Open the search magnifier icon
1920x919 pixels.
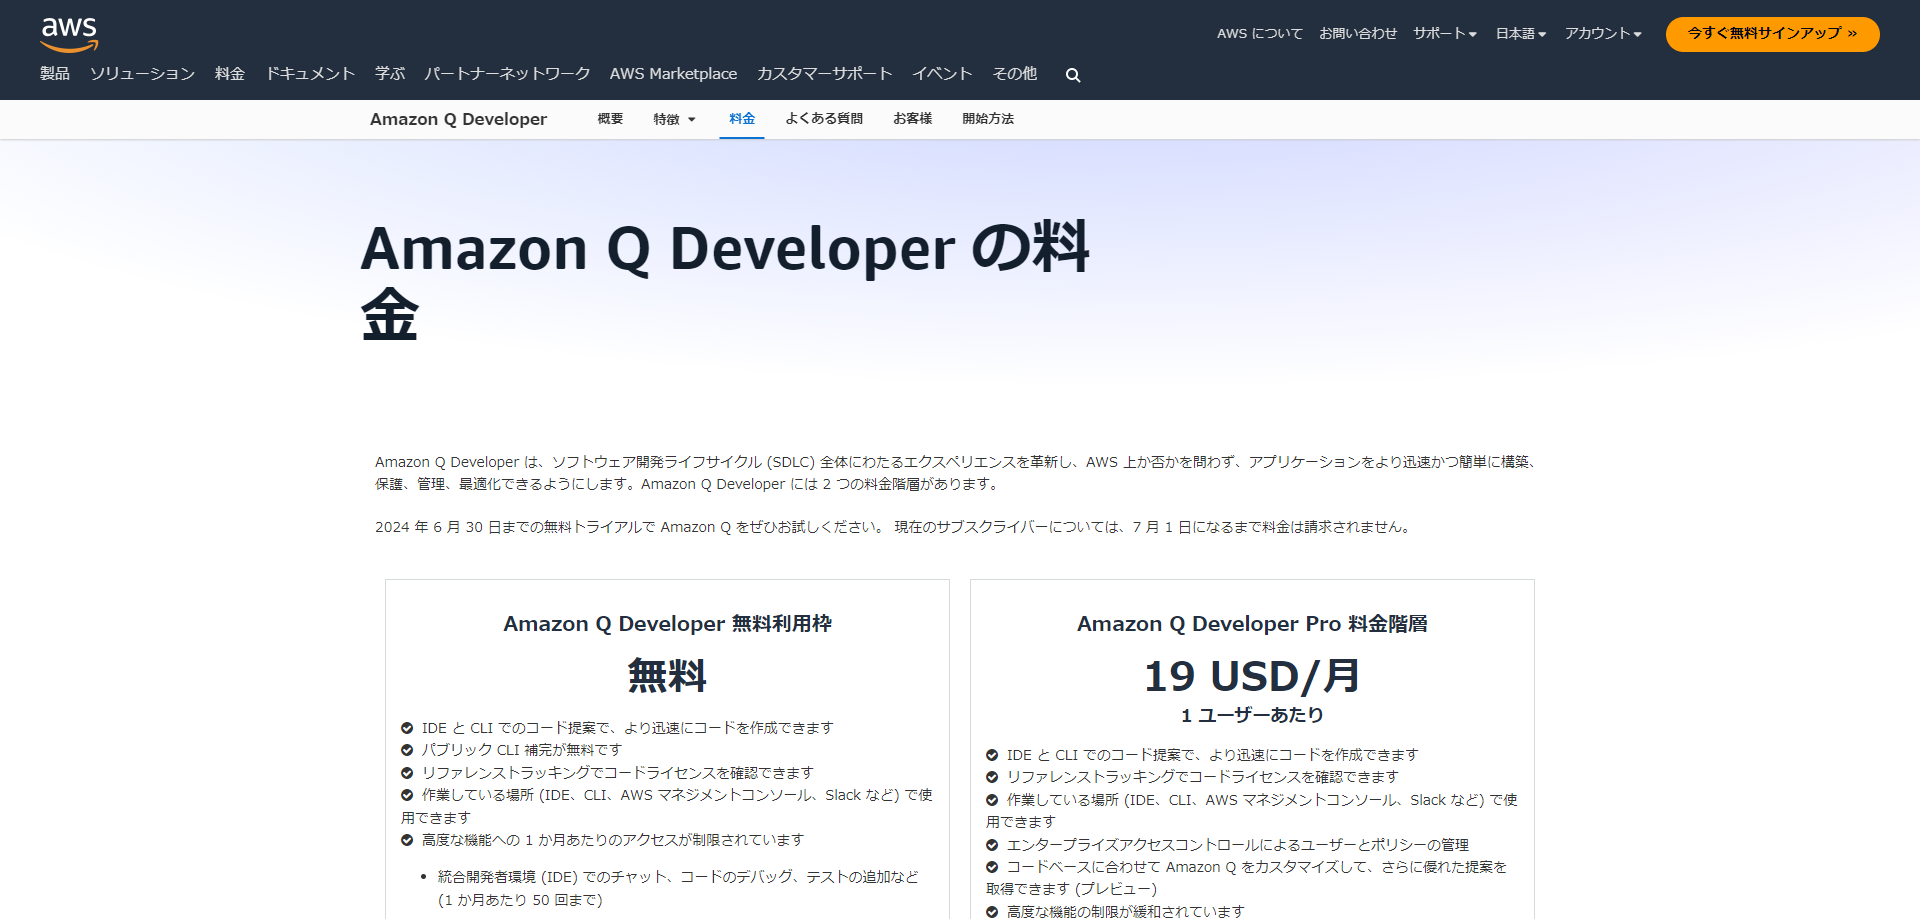tap(1072, 74)
